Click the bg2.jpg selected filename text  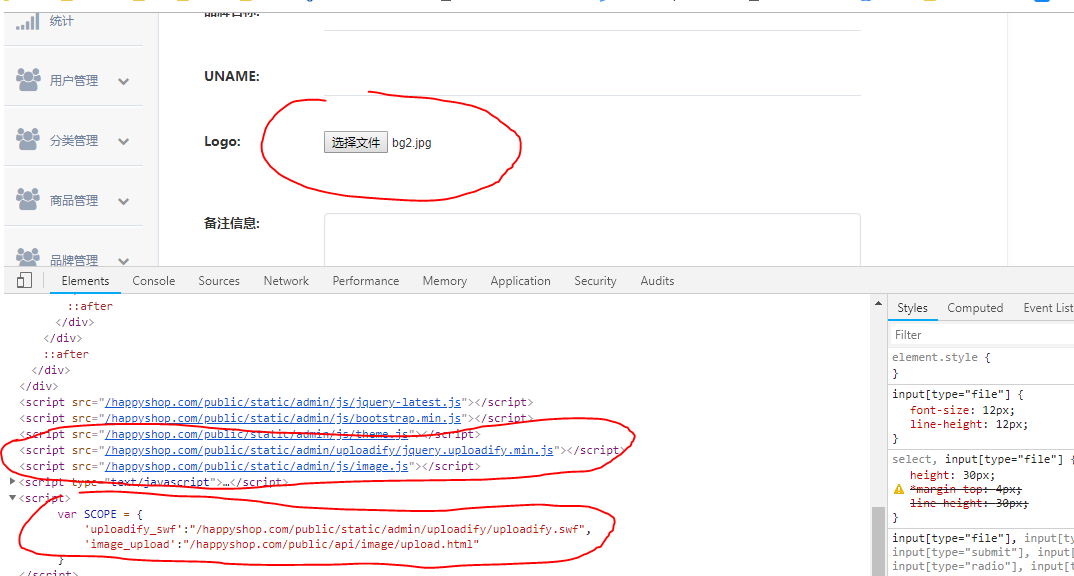coord(412,143)
